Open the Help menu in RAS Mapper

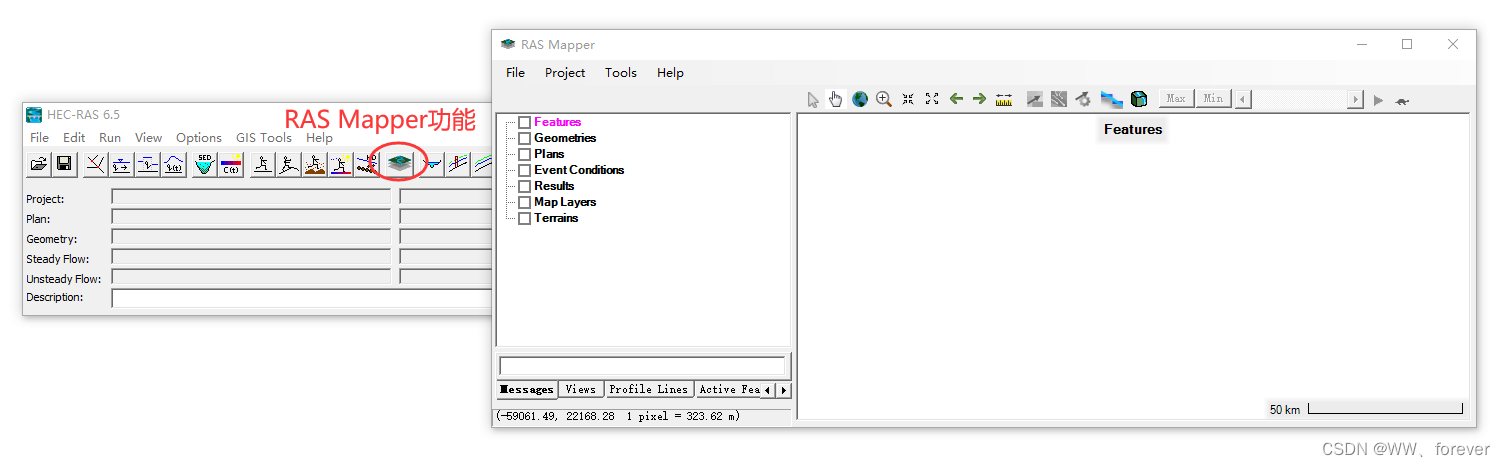tap(670, 72)
